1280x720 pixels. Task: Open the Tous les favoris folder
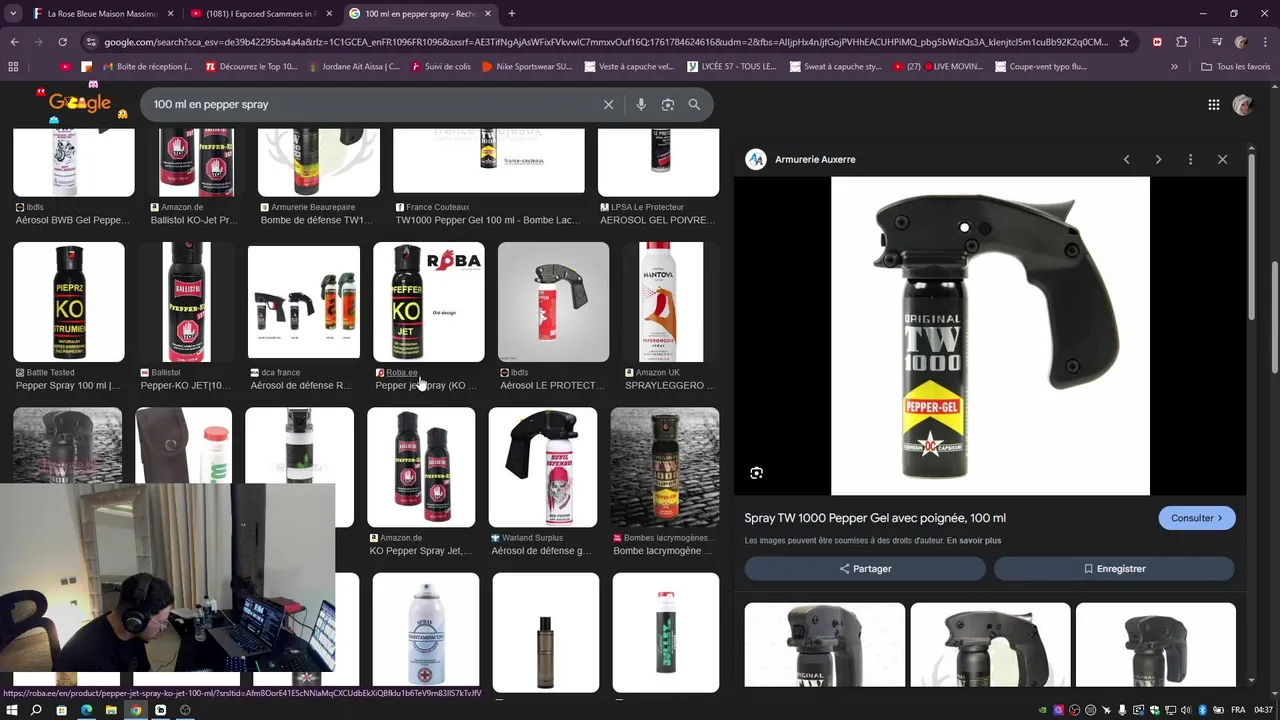click(x=1237, y=67)
